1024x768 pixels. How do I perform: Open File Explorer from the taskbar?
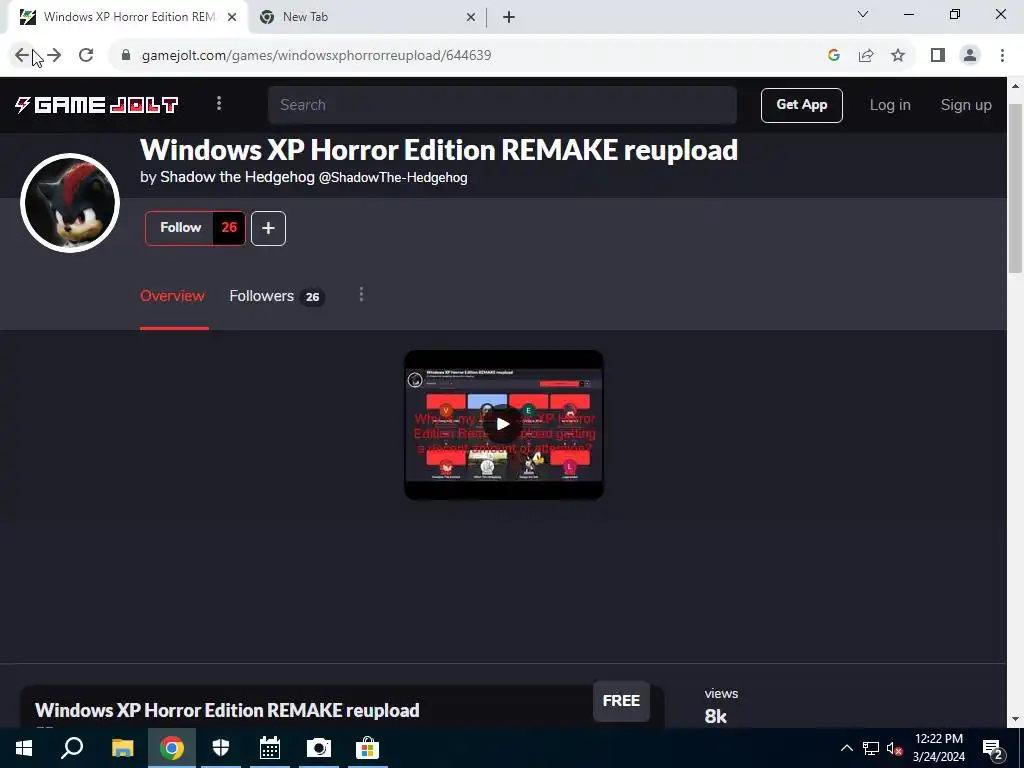click(x=122, y=748)
